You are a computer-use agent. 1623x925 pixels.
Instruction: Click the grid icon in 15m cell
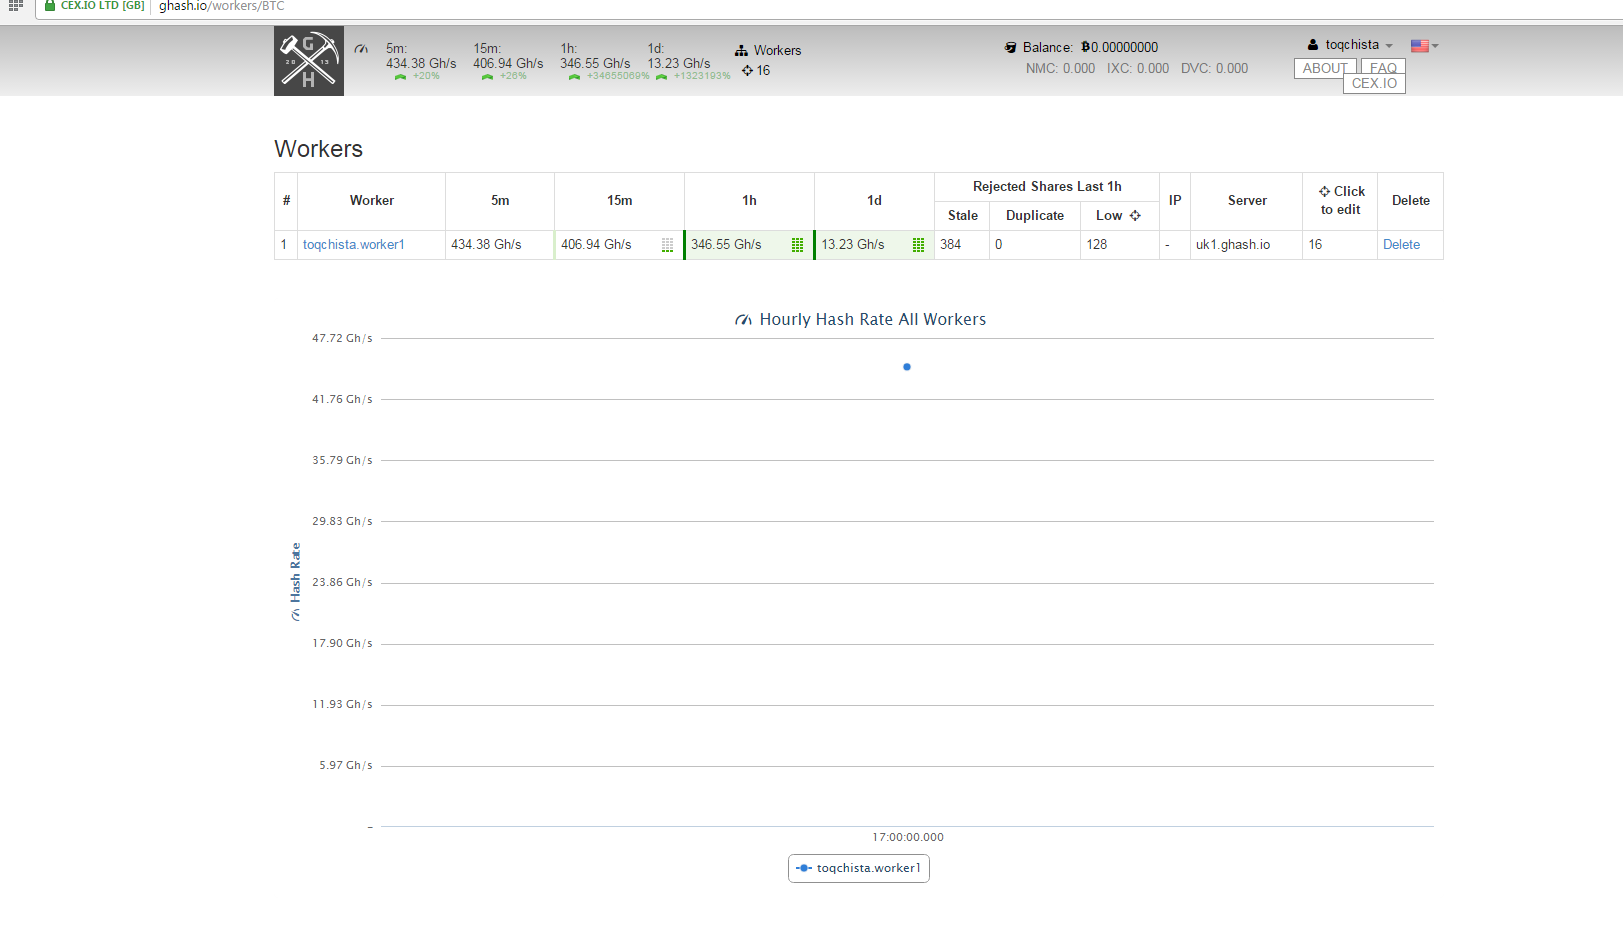(667, 245)
